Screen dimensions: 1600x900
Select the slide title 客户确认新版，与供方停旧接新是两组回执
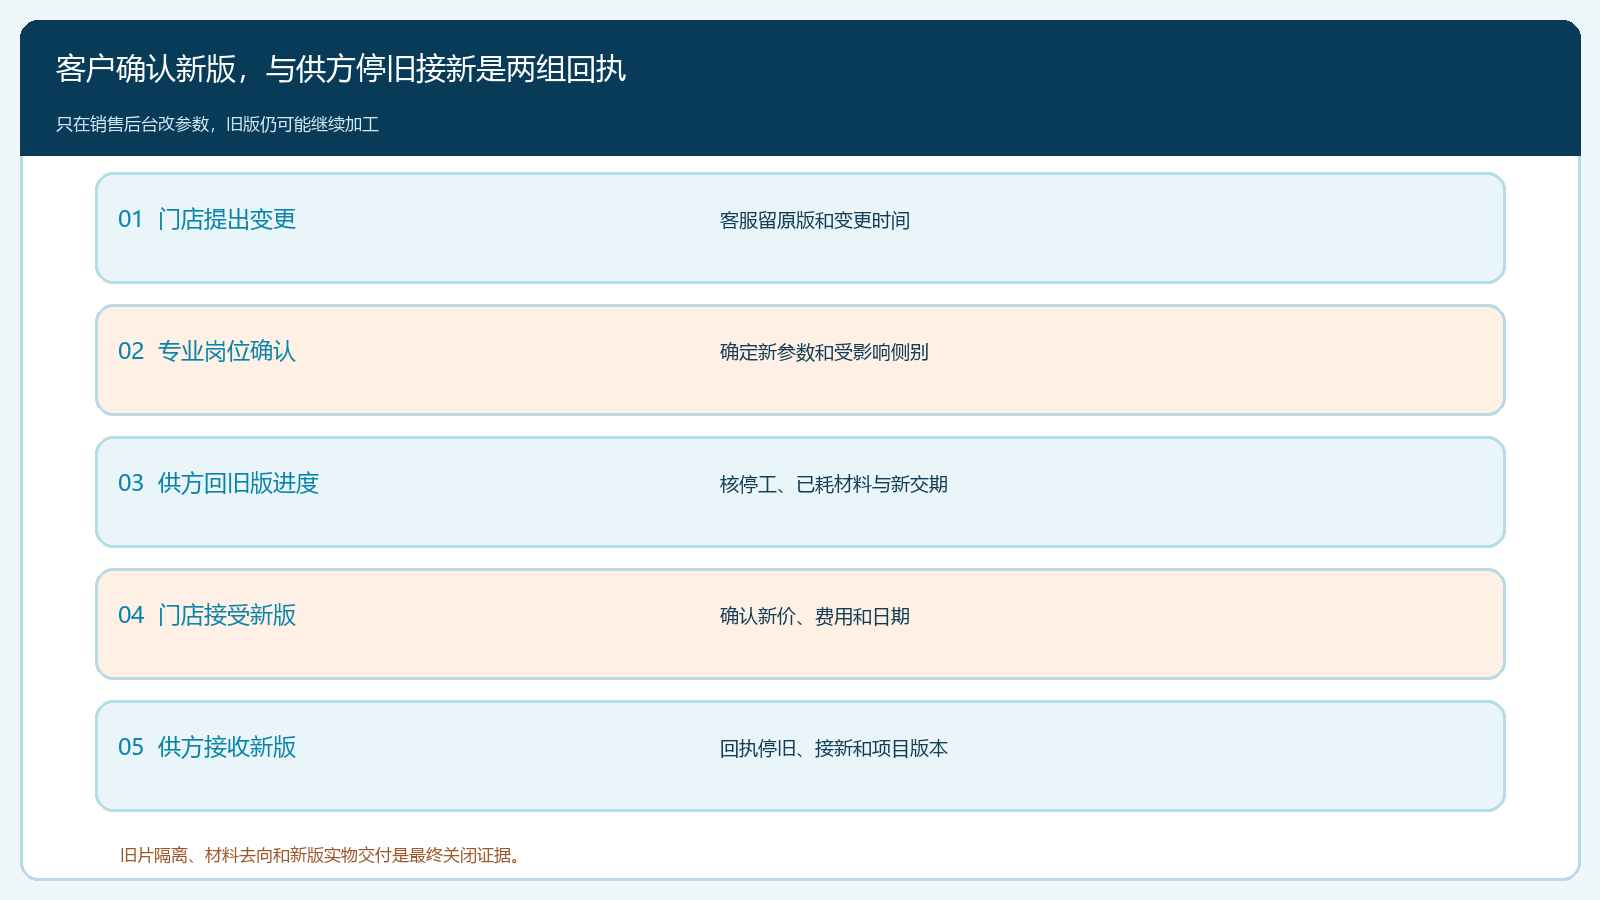point(341,69)
